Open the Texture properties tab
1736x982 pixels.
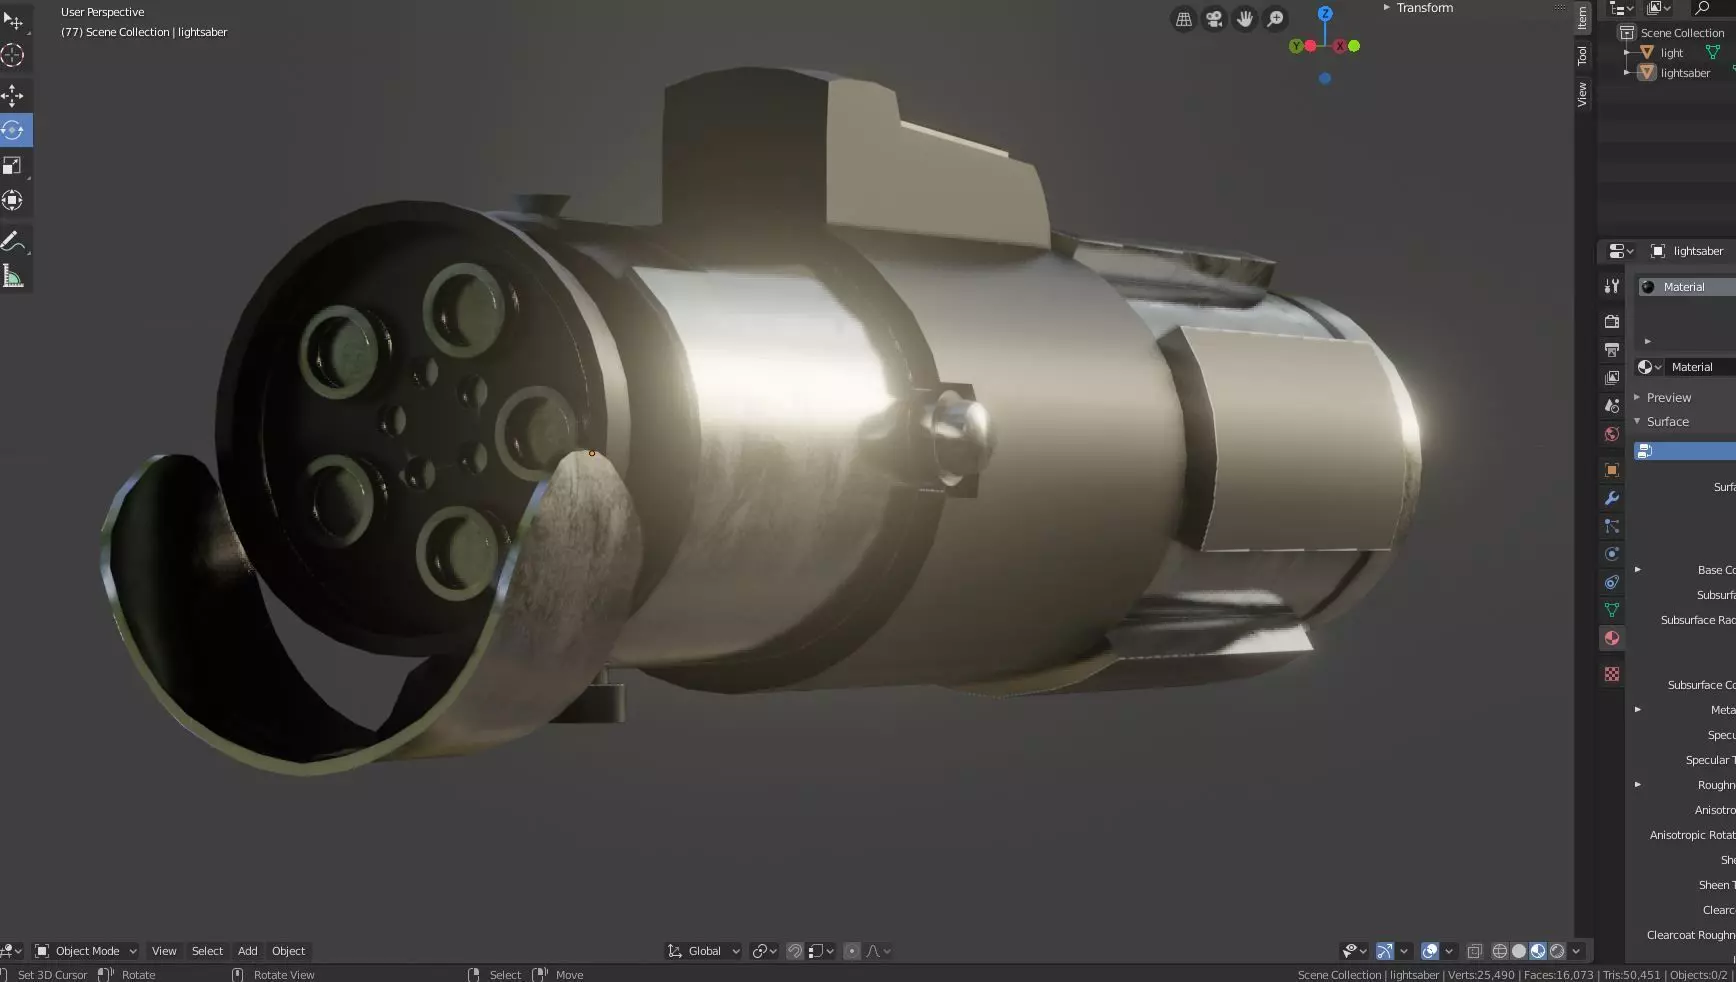click(x=1611, y=674)
